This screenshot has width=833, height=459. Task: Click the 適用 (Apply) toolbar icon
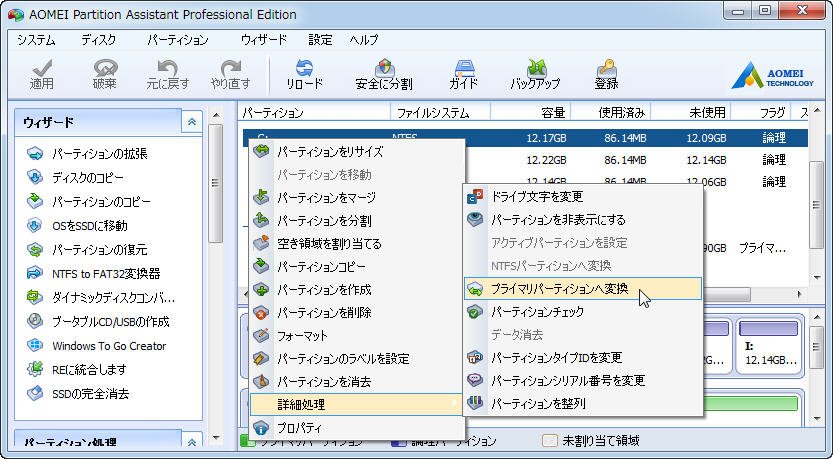pos(41,68)
